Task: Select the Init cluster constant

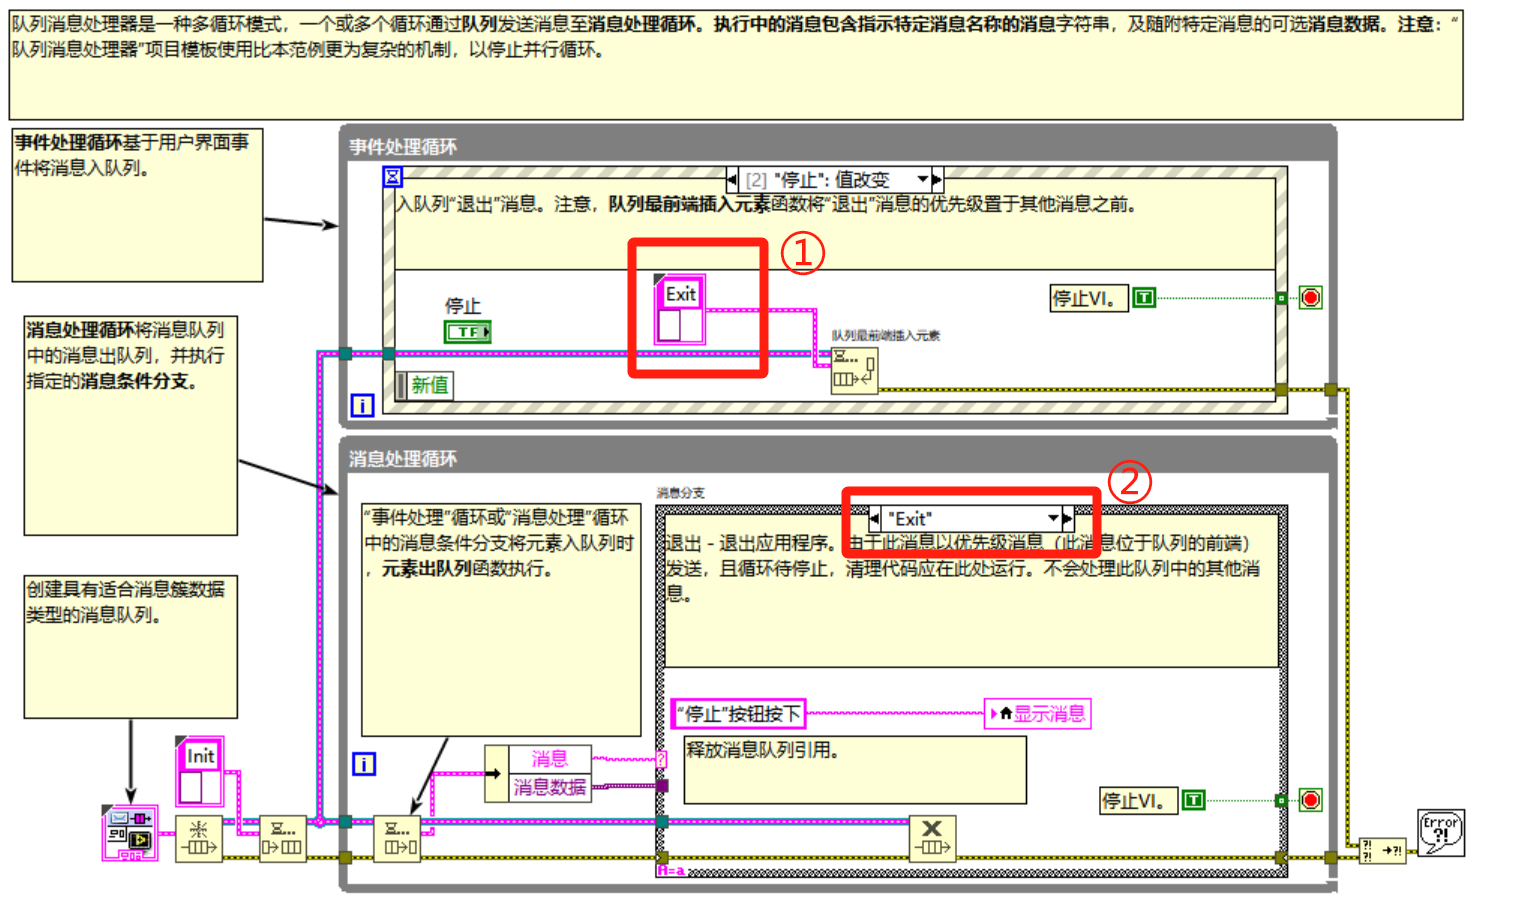Action: point(200,771)
